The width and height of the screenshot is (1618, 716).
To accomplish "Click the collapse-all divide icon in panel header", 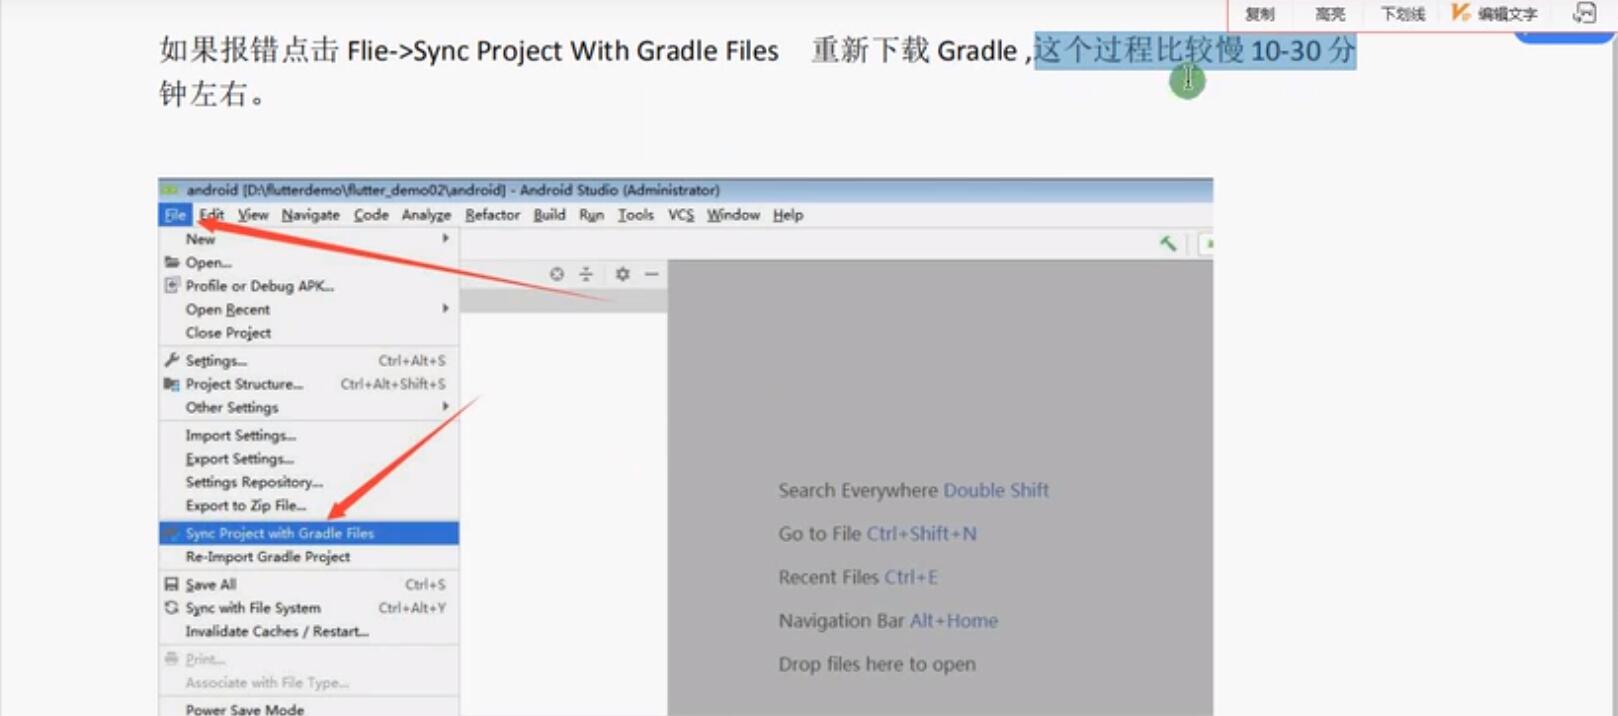I will [x=586, y=274].
